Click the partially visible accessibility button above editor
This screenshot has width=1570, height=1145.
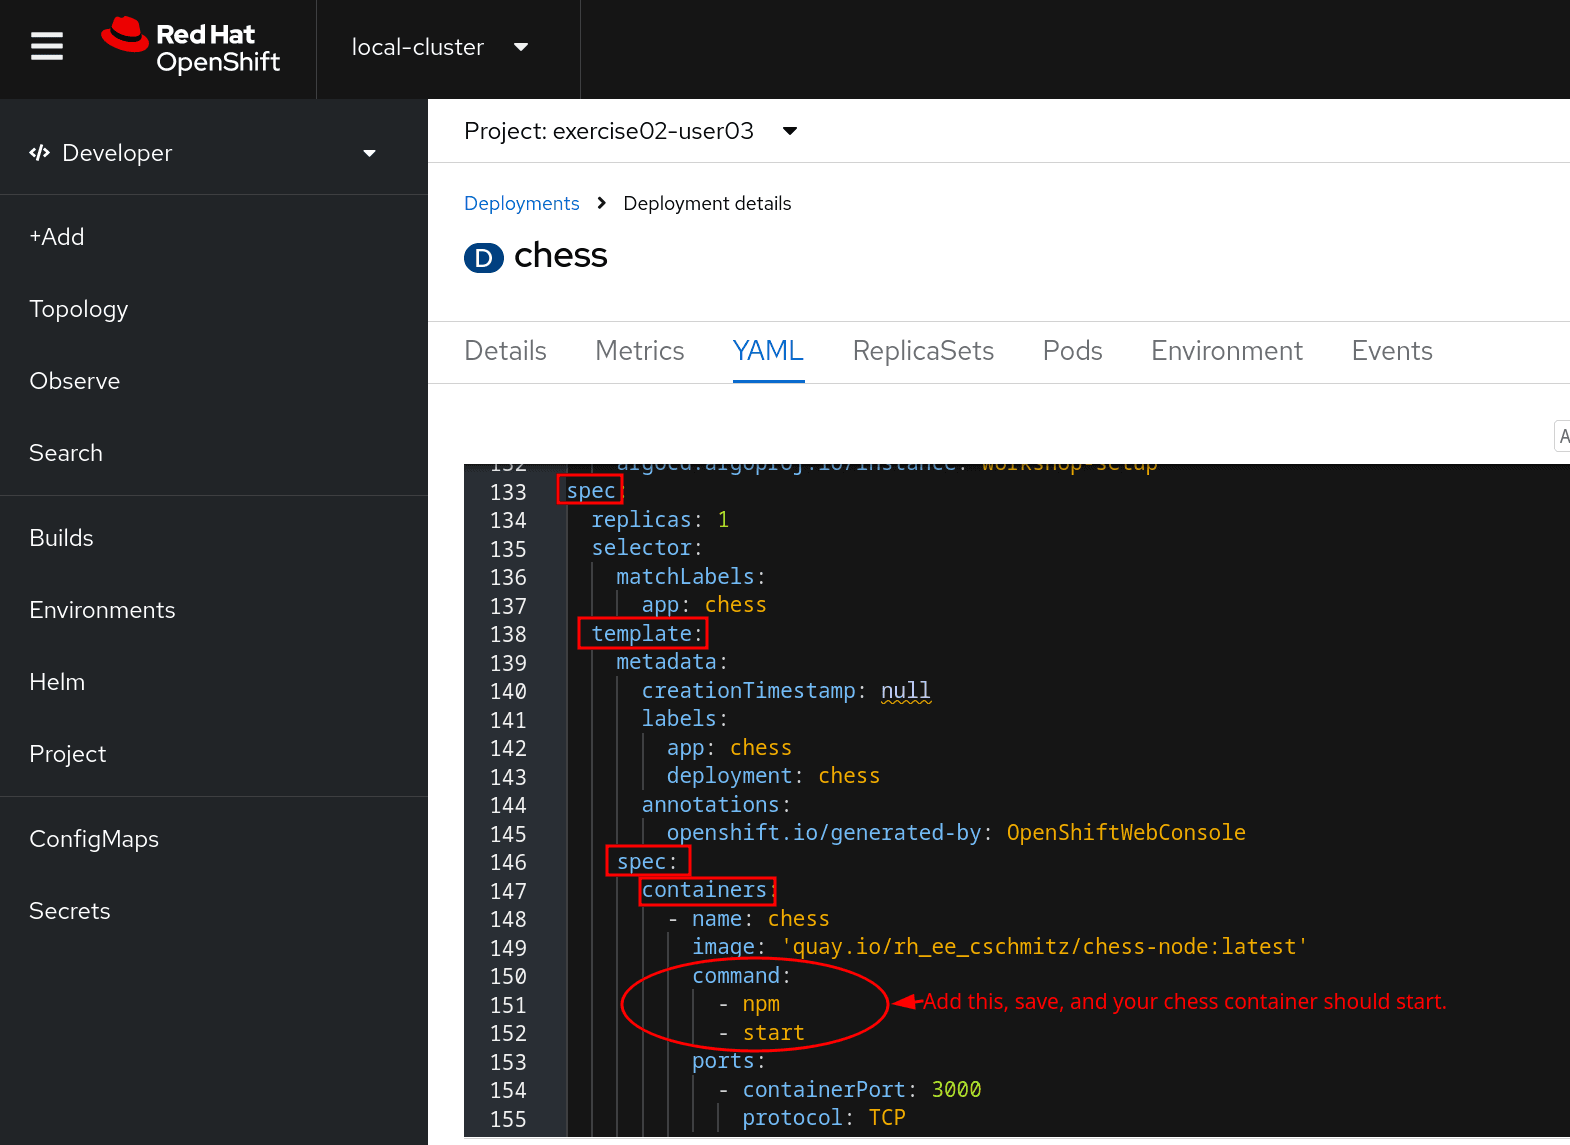click(1562, 436)
